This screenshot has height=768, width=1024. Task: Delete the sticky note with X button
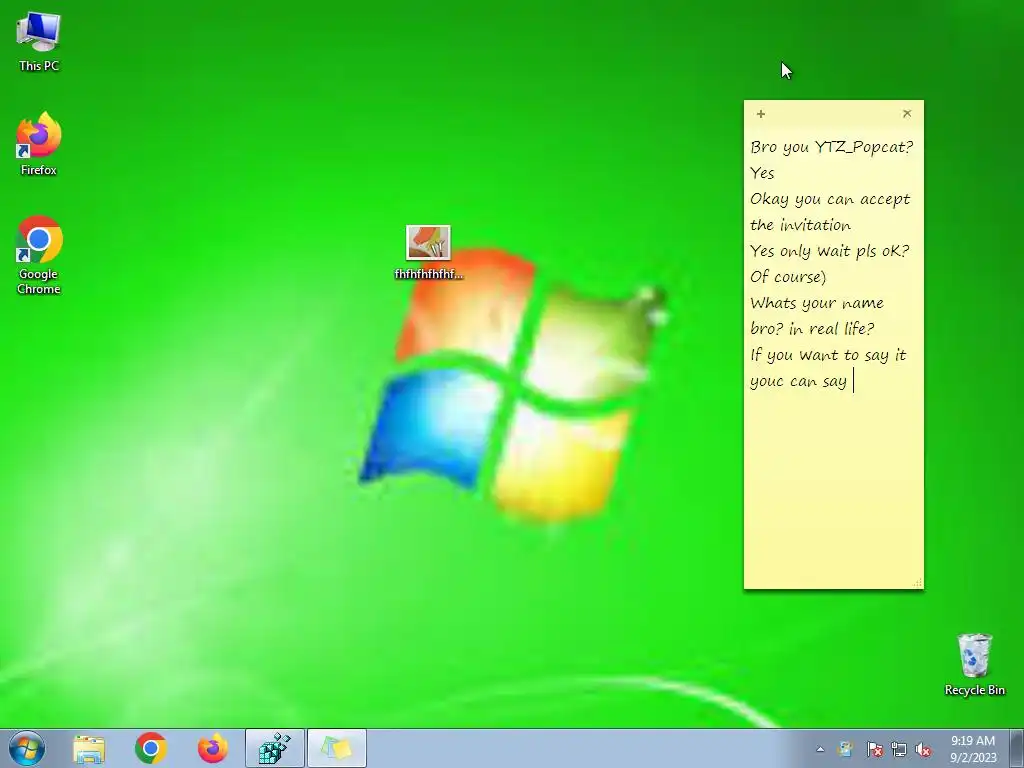(x=907, y=114)
